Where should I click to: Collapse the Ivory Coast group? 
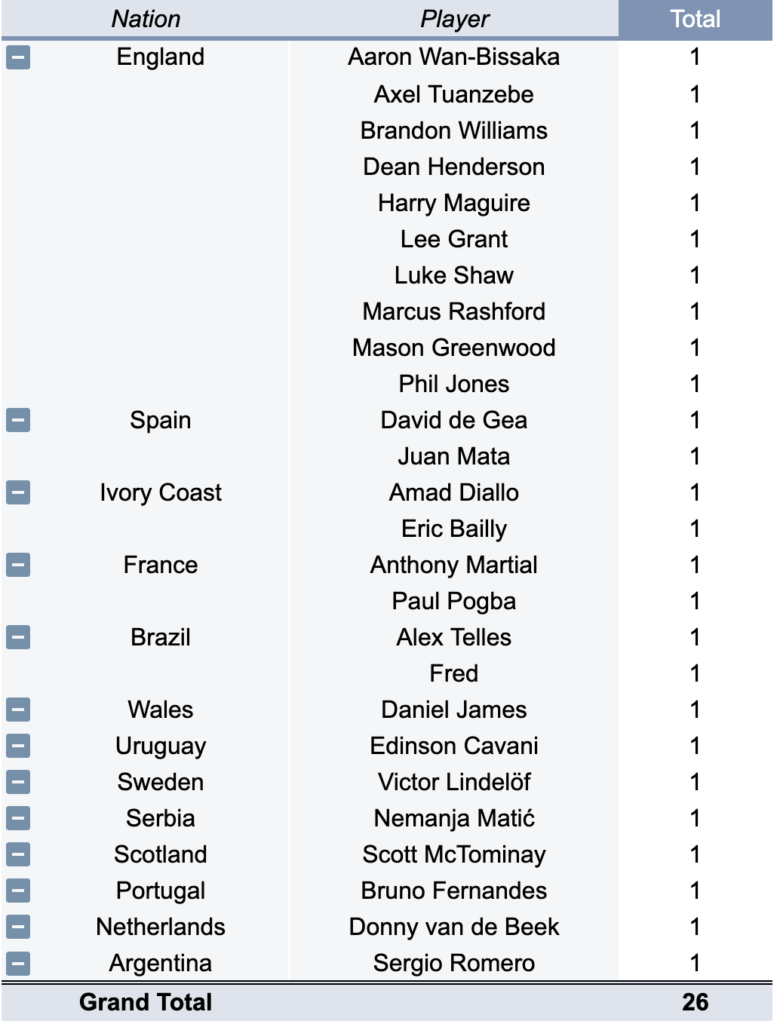pyautogui.click(x=18, y=493)
